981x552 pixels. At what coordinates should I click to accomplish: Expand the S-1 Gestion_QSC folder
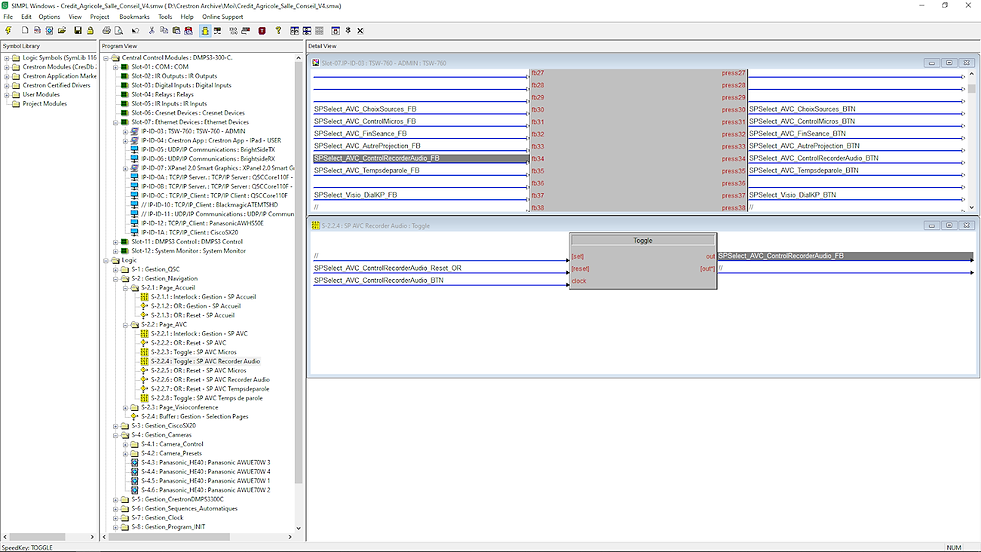(116, 269)
